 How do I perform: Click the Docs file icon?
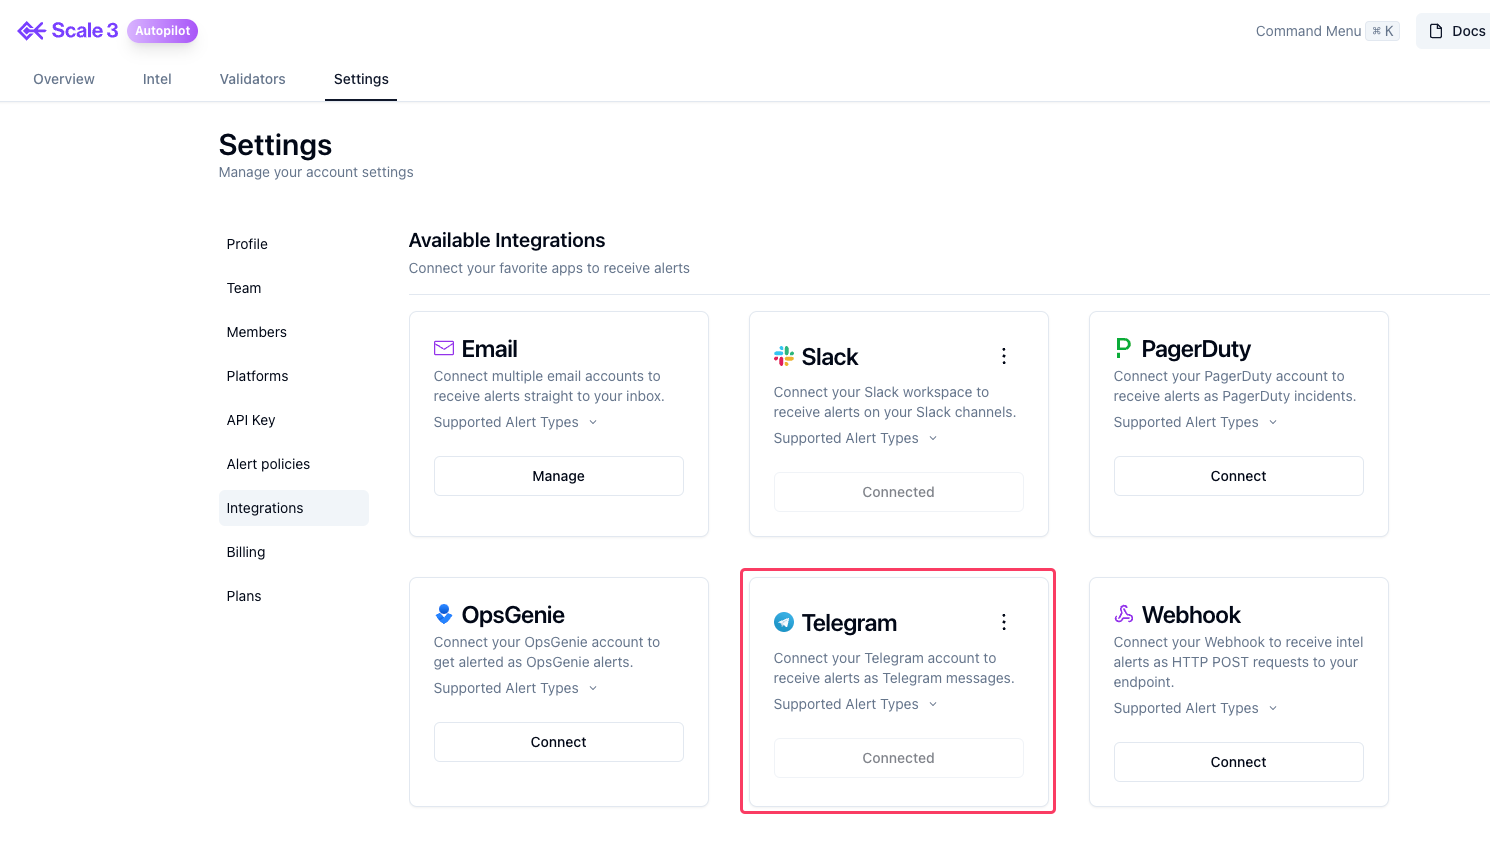1436,31
